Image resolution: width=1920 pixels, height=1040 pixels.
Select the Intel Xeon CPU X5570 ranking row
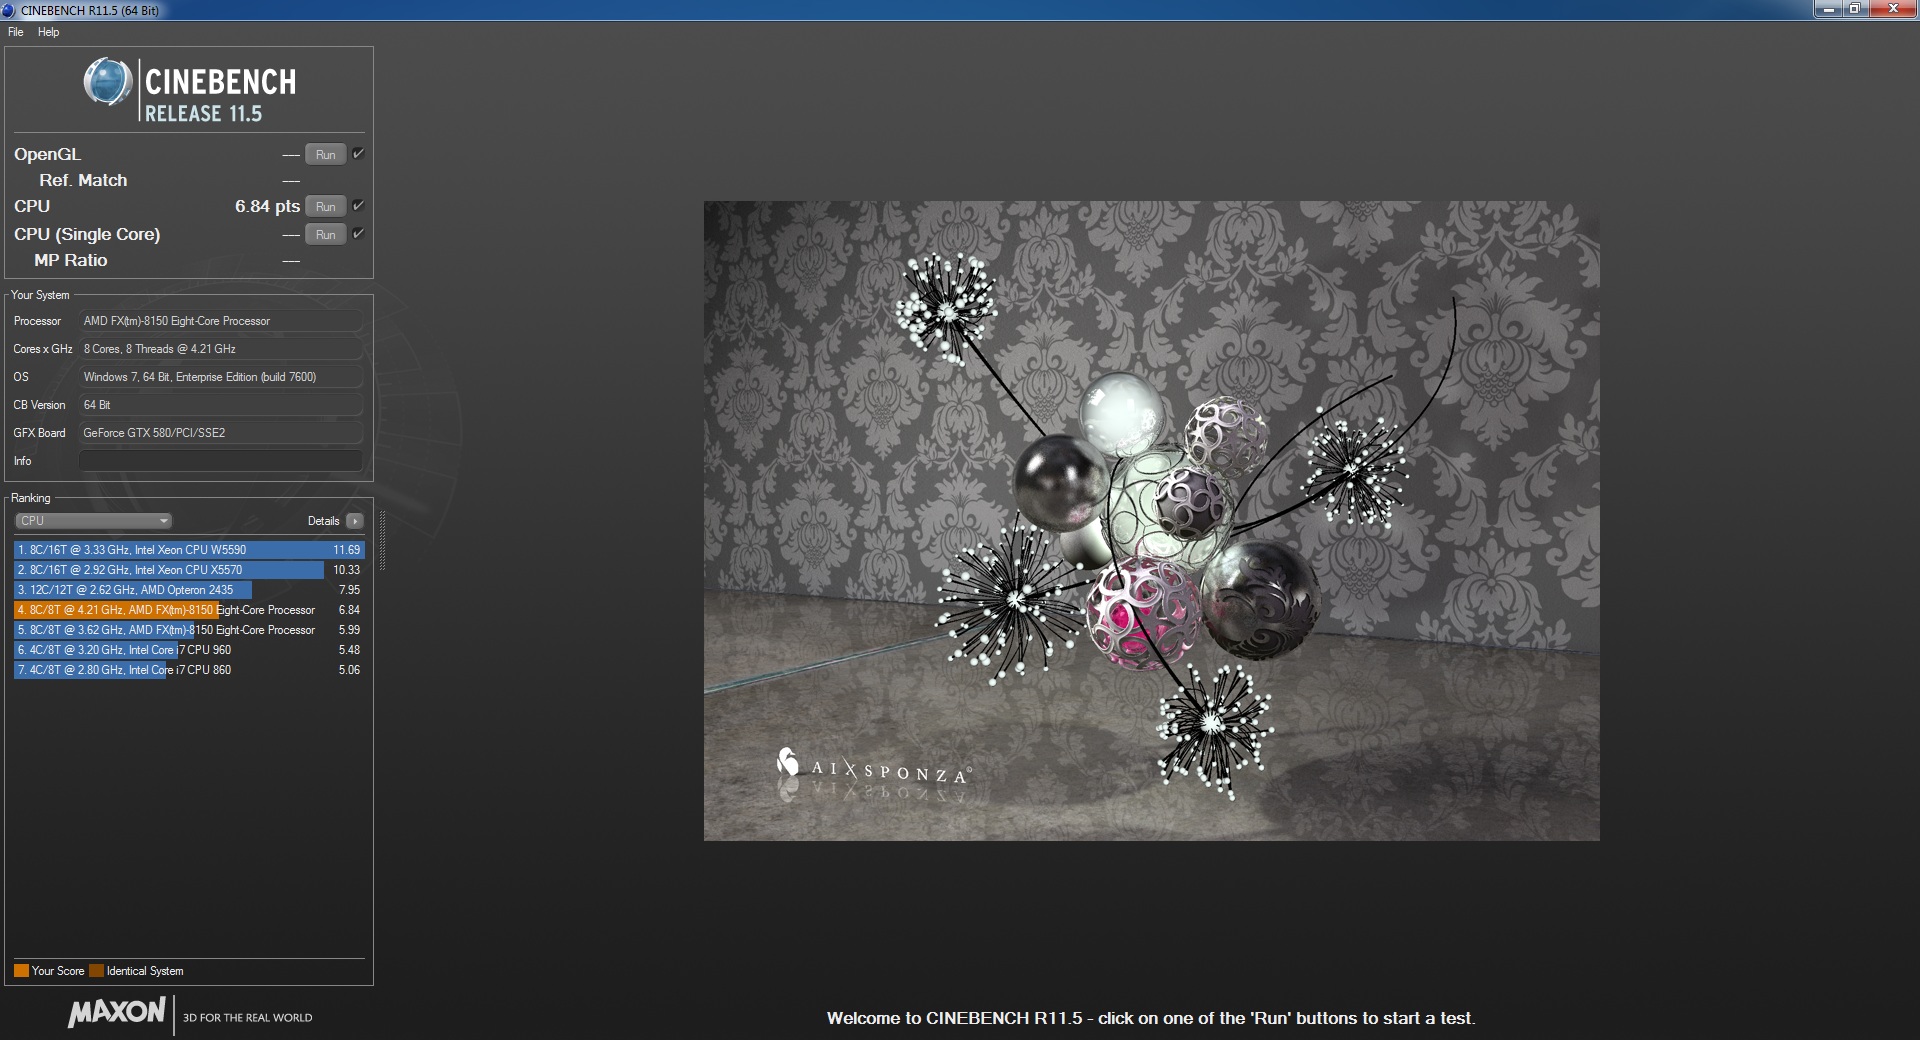(x=189, y=570)
